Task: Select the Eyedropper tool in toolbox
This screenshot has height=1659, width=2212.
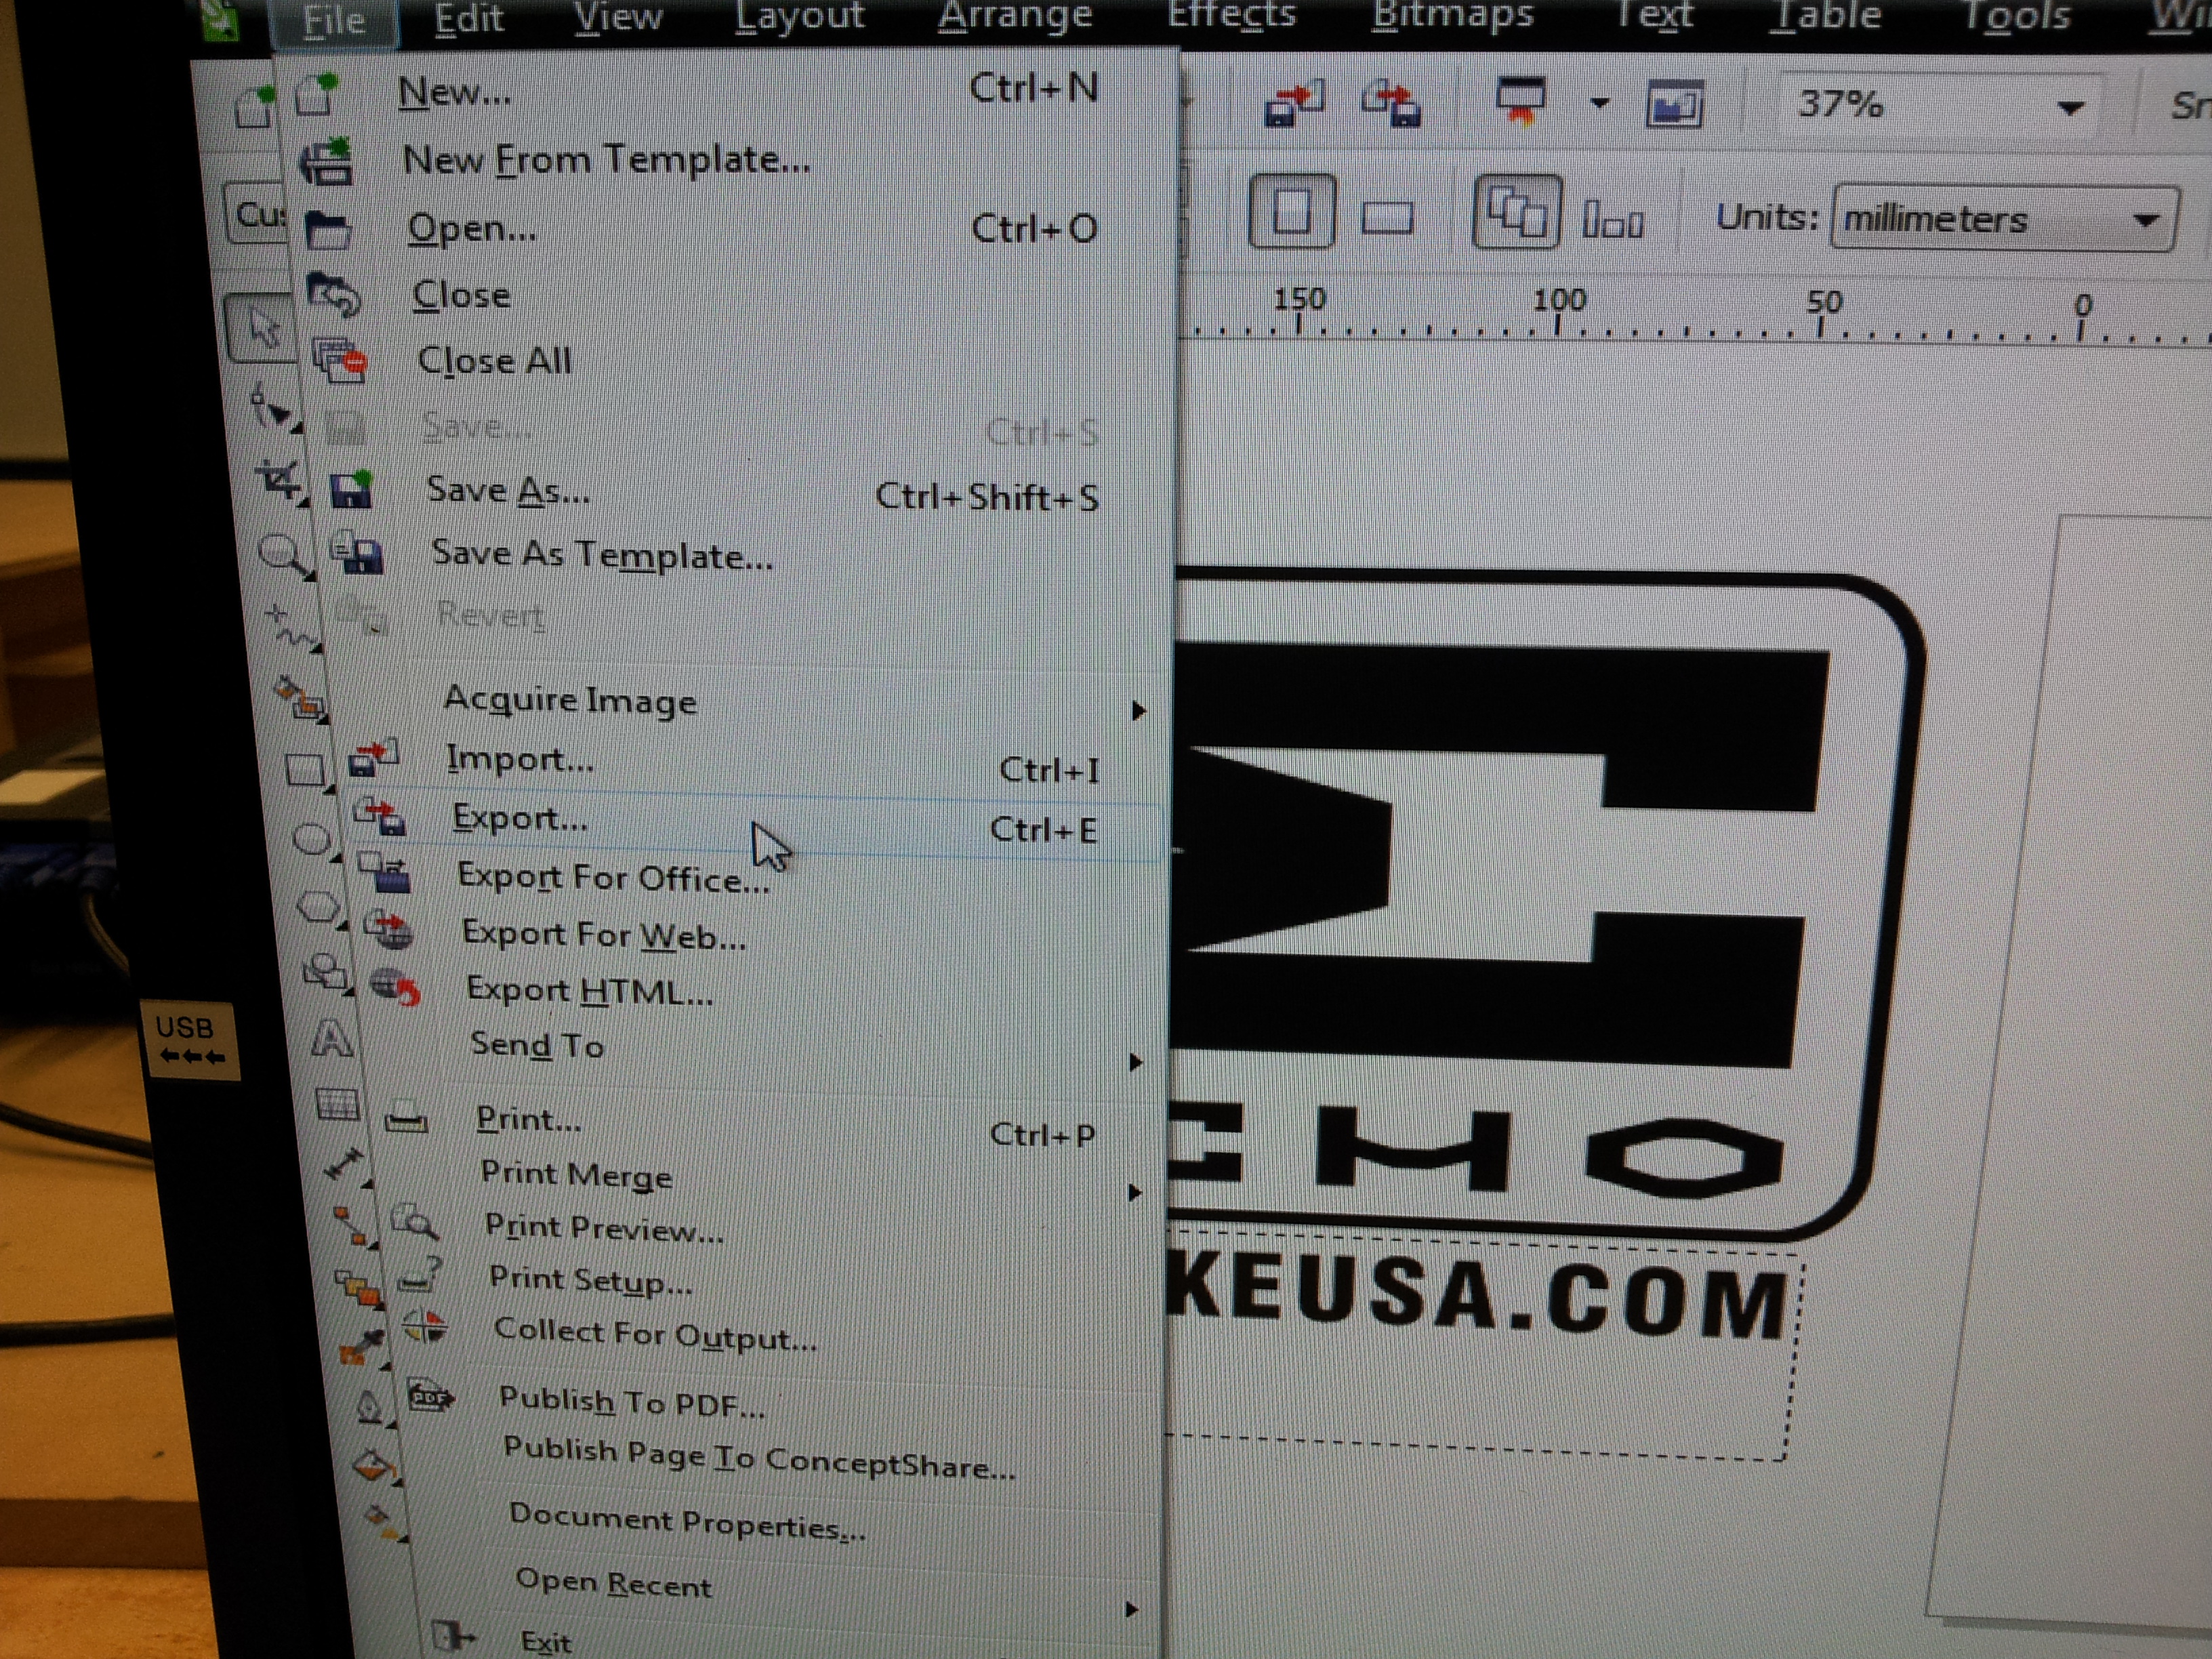Action: click(x=362, y=1347)
